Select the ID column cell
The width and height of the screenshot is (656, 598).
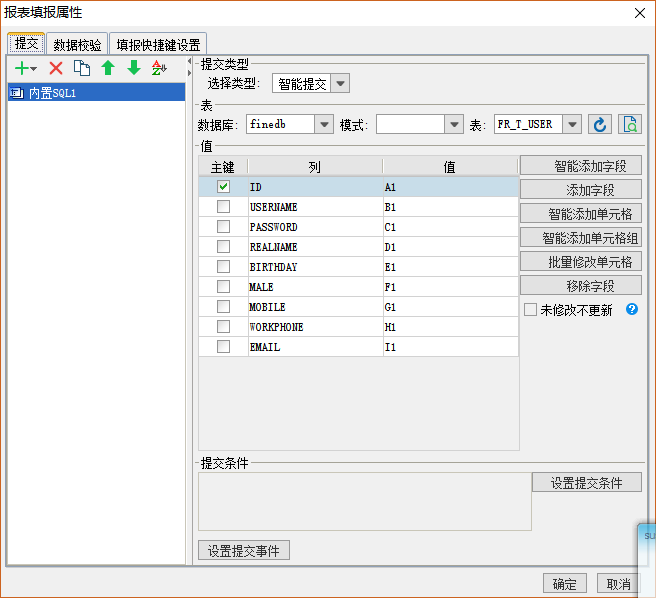[315, 187]
